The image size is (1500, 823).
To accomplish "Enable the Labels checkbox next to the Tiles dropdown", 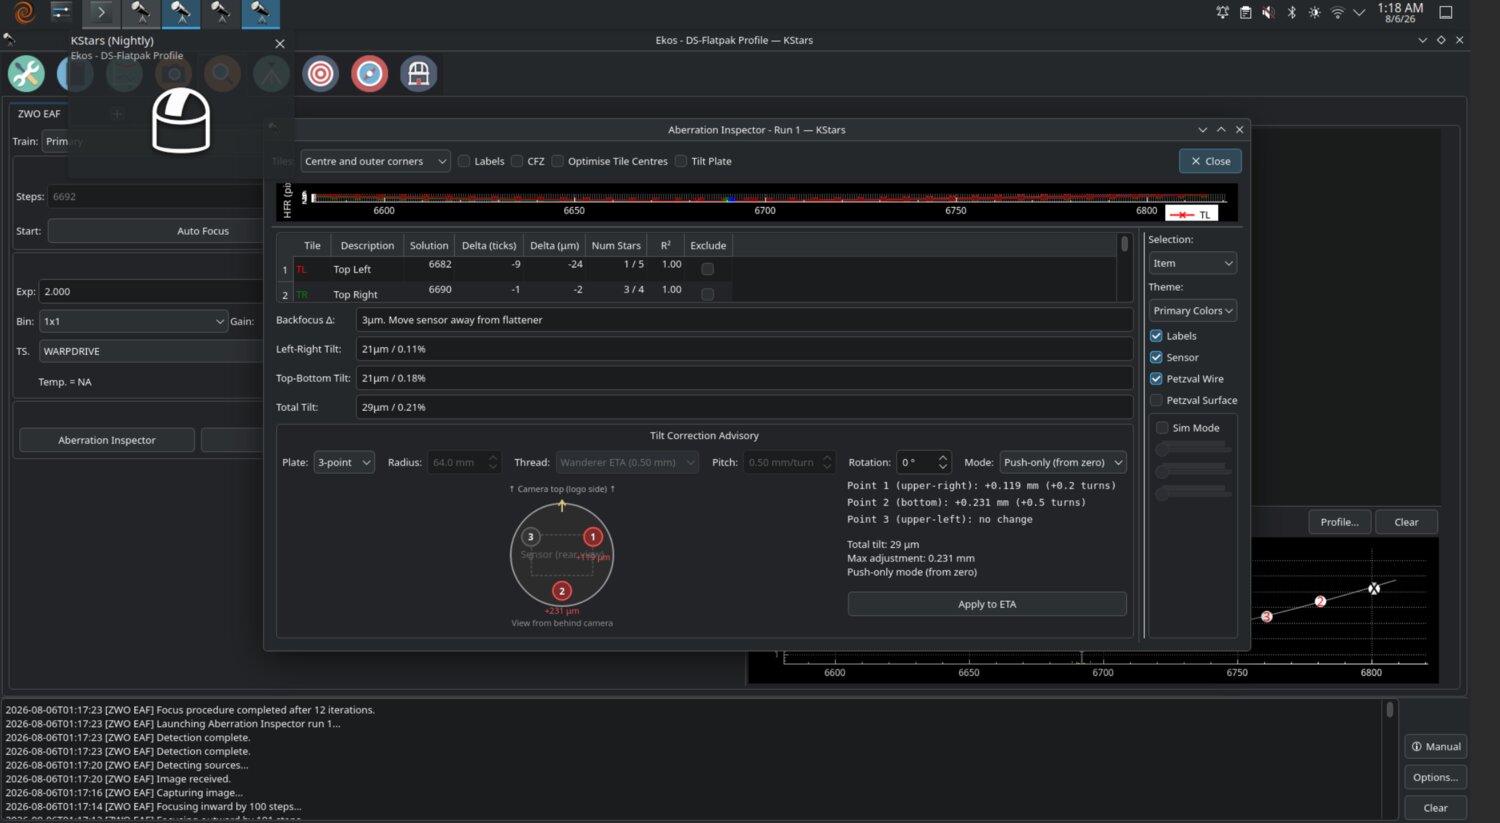I will pos(464,161).
